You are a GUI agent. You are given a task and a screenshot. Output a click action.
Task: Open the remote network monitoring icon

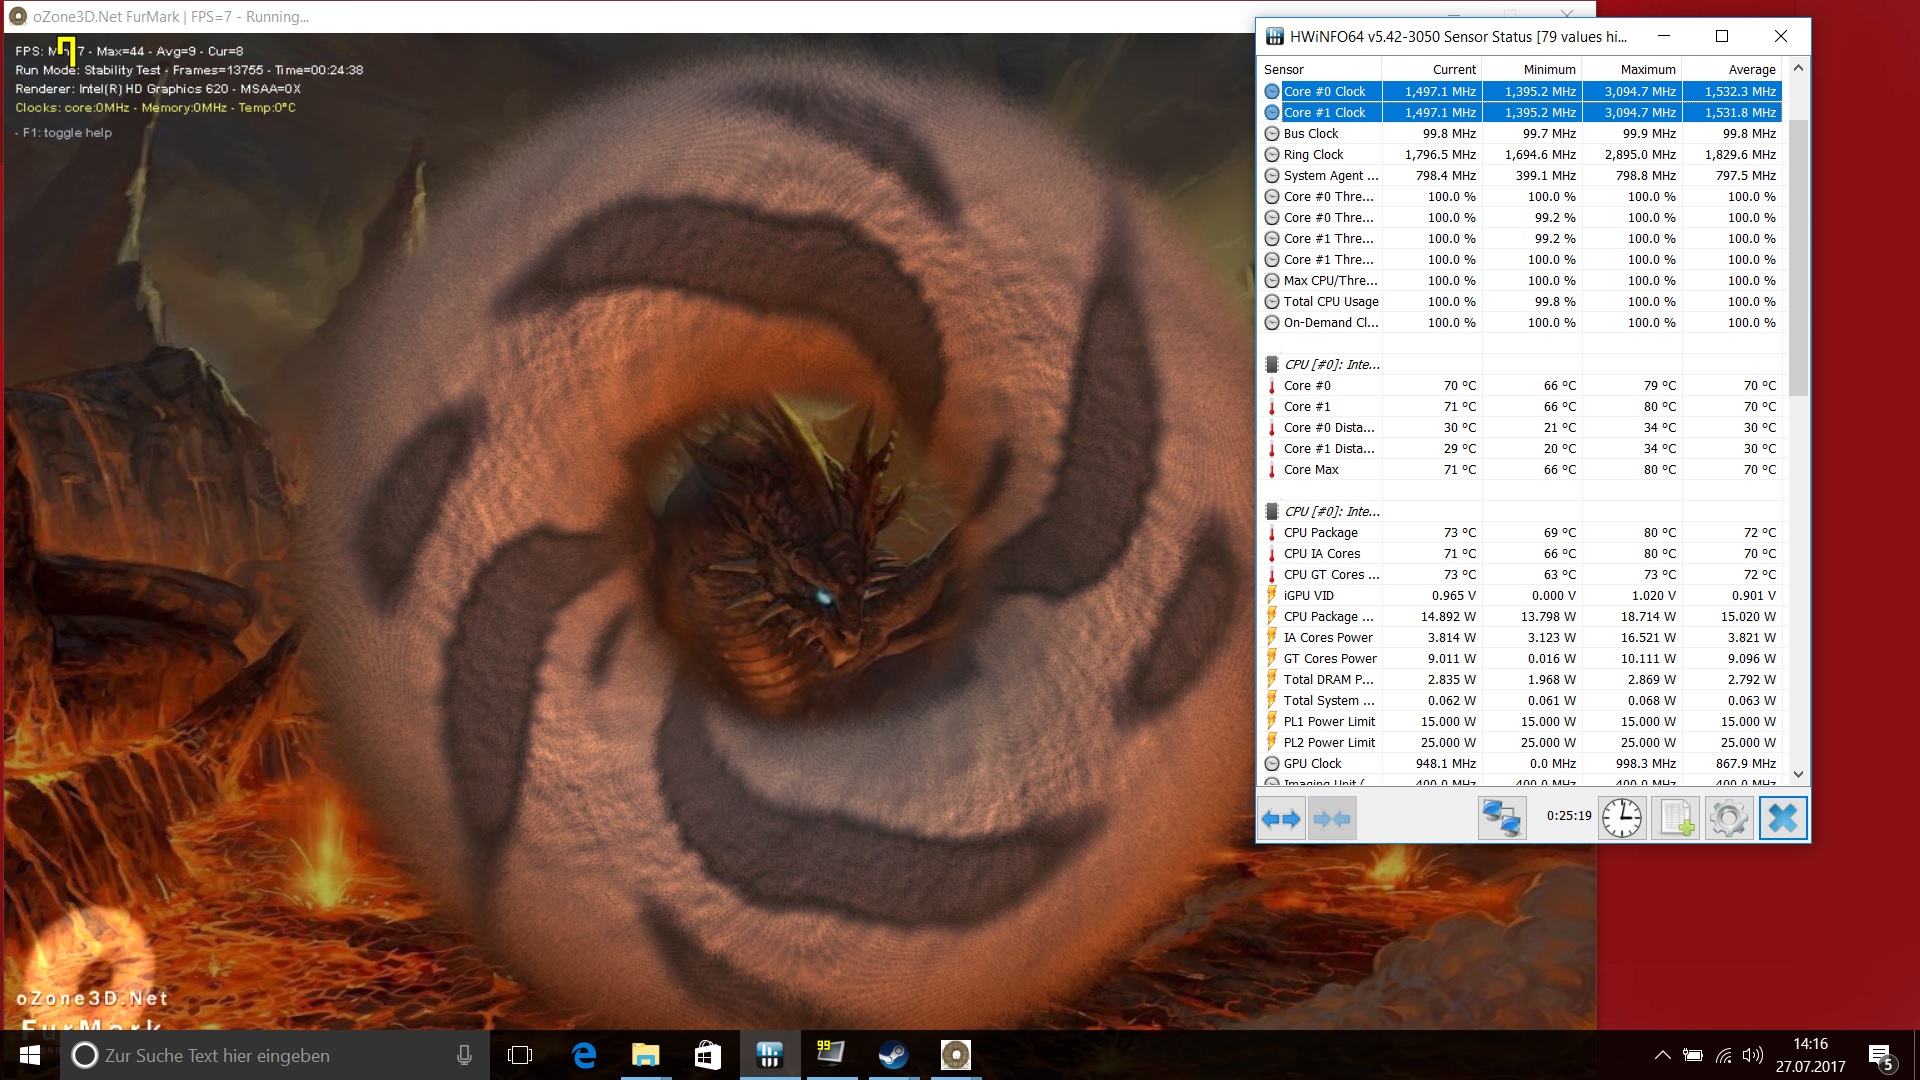point(1501,818)
